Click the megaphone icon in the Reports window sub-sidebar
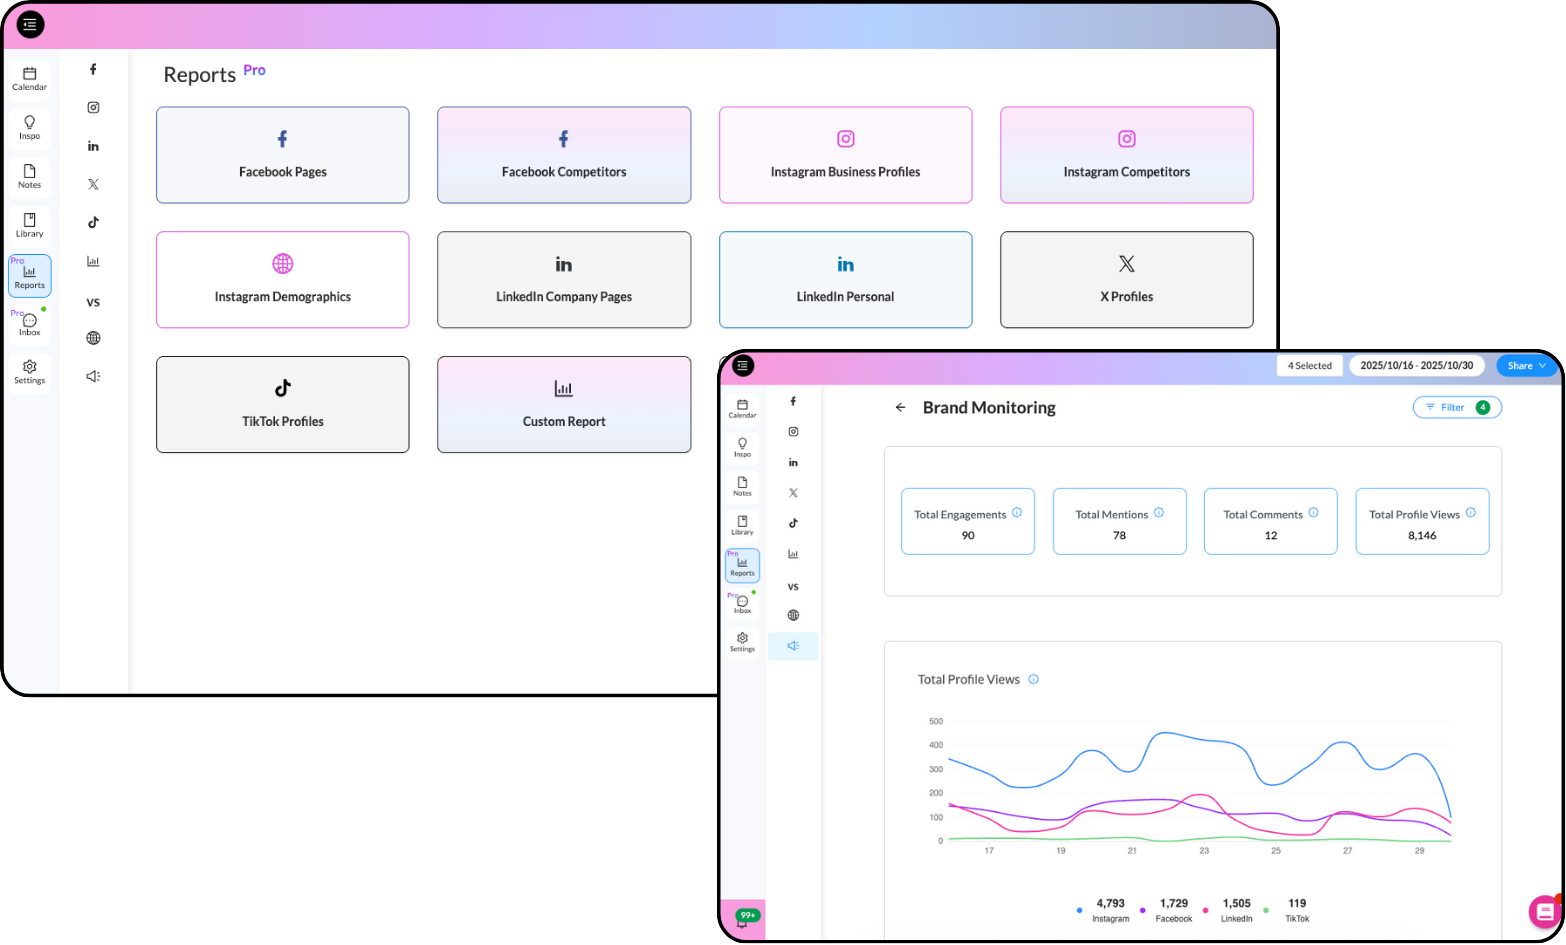 click(93, 376)
